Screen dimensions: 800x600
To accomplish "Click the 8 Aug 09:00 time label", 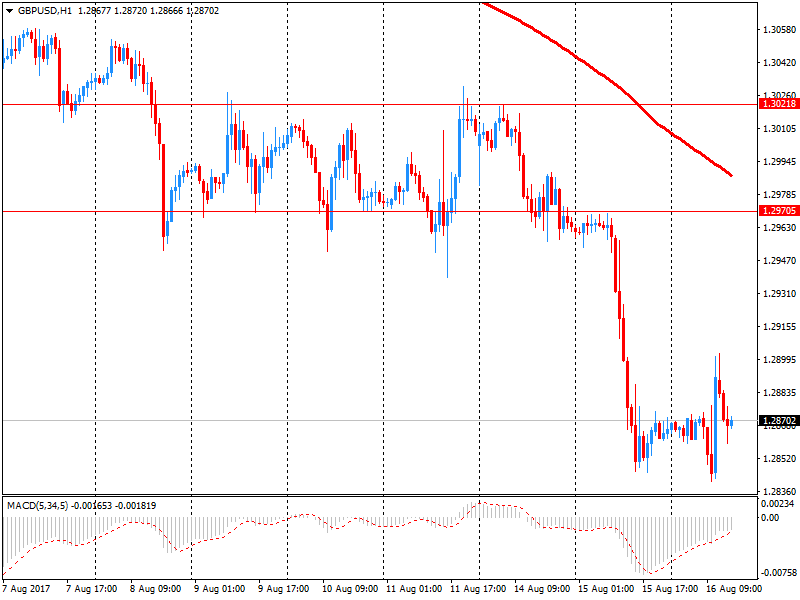I will [155, 589].
